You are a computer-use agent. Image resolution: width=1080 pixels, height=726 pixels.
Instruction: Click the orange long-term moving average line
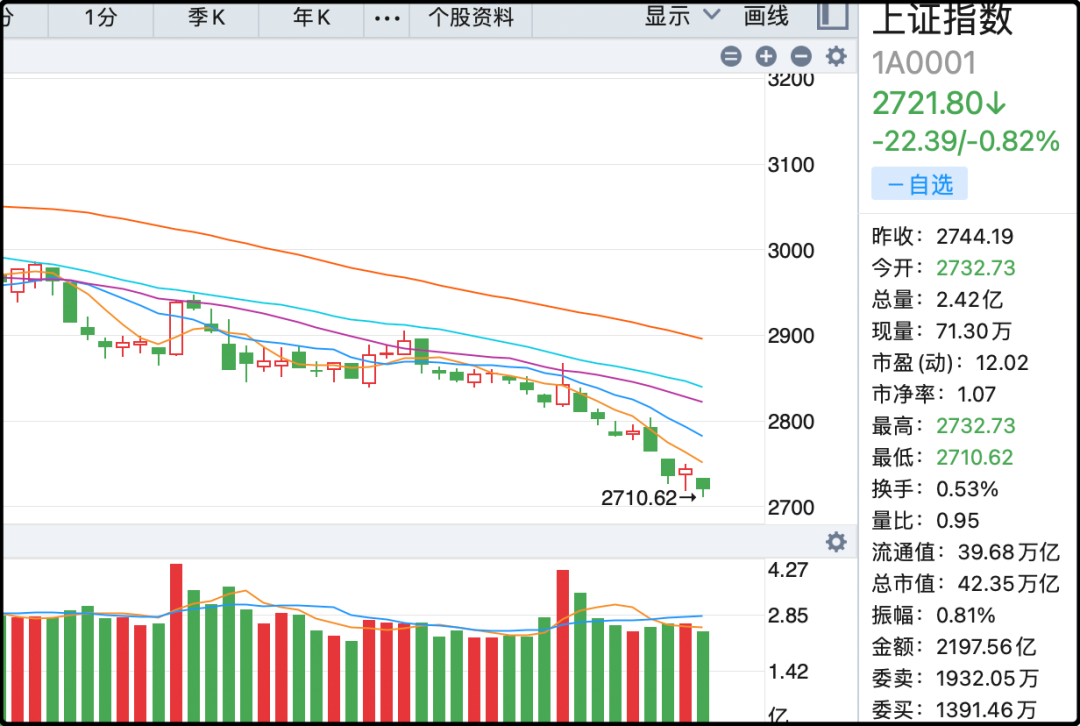point(400,277)
